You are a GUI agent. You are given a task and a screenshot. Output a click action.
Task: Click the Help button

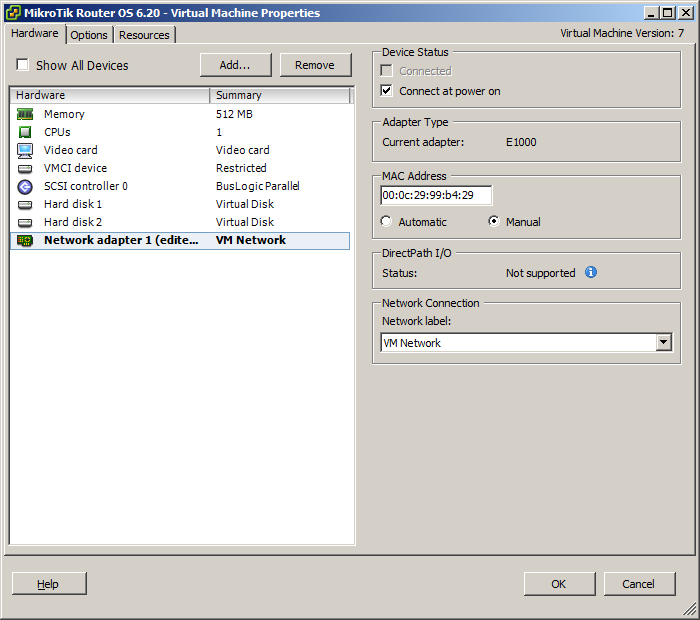[49, 584]
